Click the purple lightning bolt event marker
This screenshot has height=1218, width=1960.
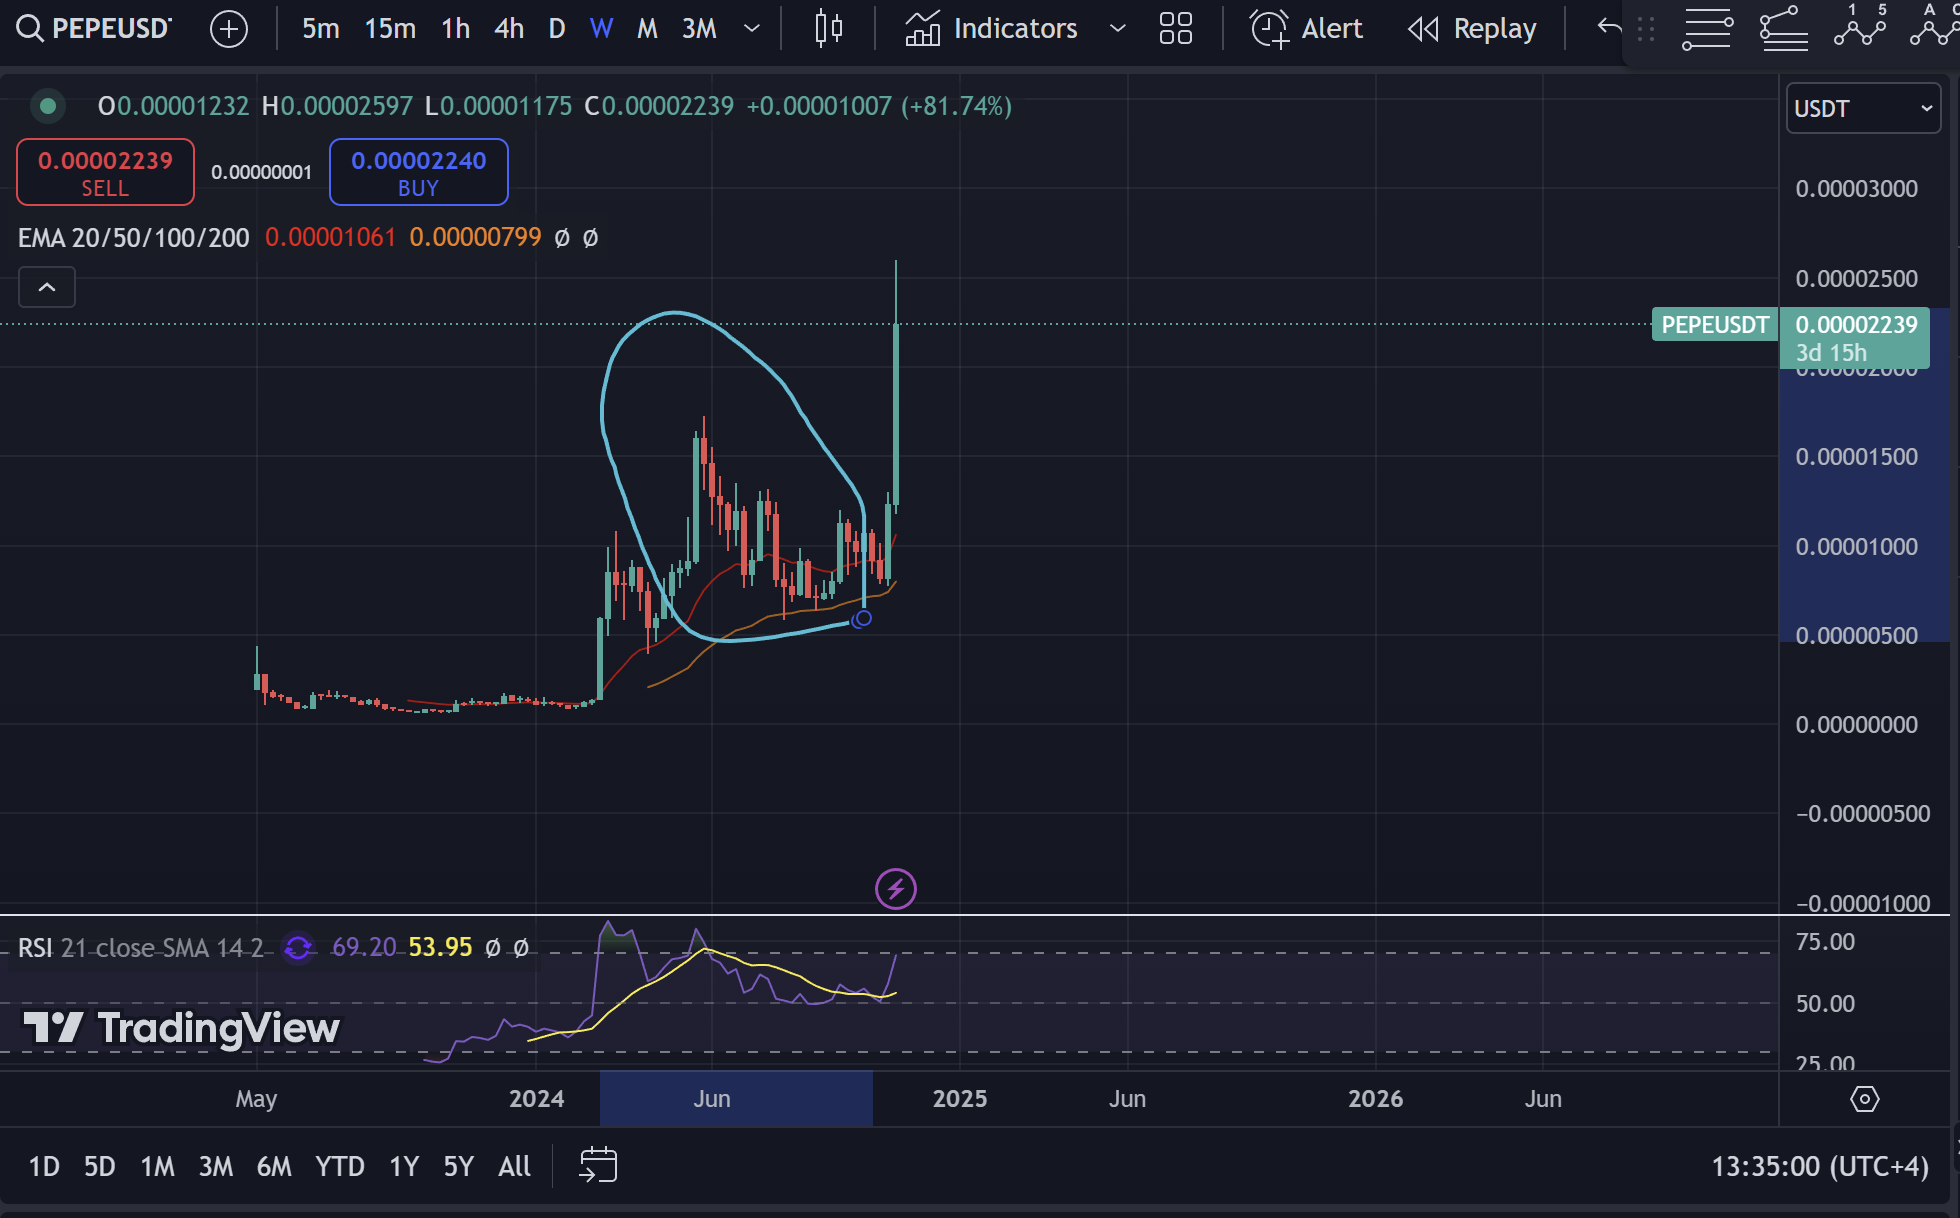[x=895, y=888]
